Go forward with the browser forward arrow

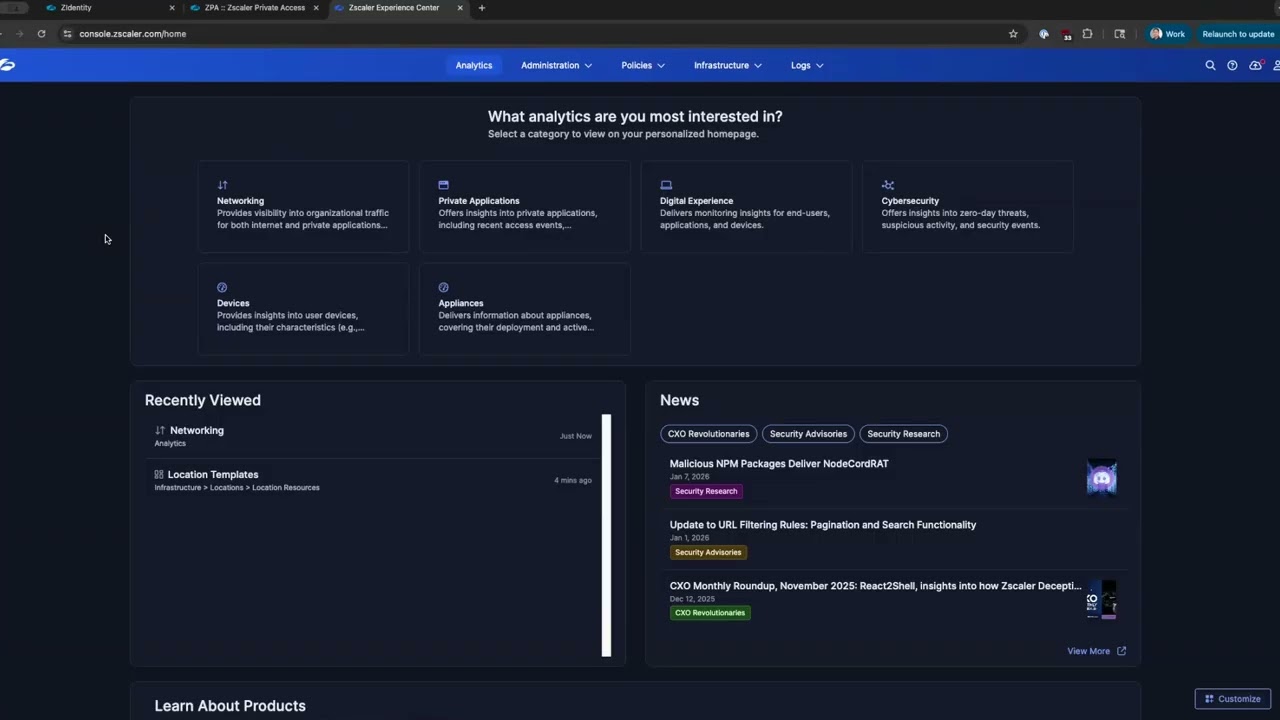[x=18, y=34]
